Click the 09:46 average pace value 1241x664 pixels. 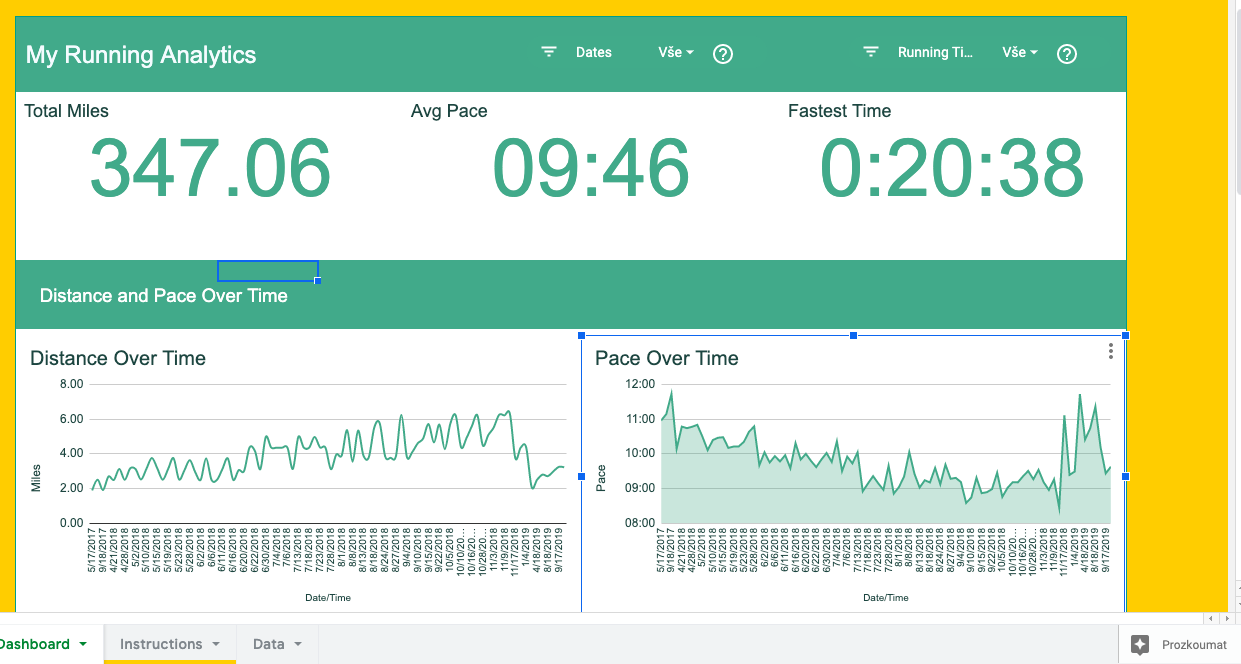pyautogui.click(x=591, y=168)
